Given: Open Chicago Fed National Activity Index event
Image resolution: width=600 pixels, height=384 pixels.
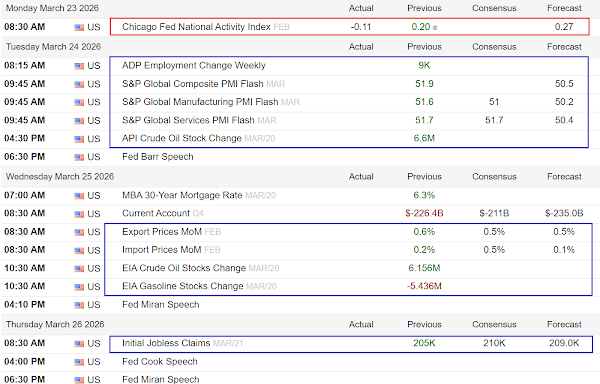Looking at the screenshot, I should [196, 27].
